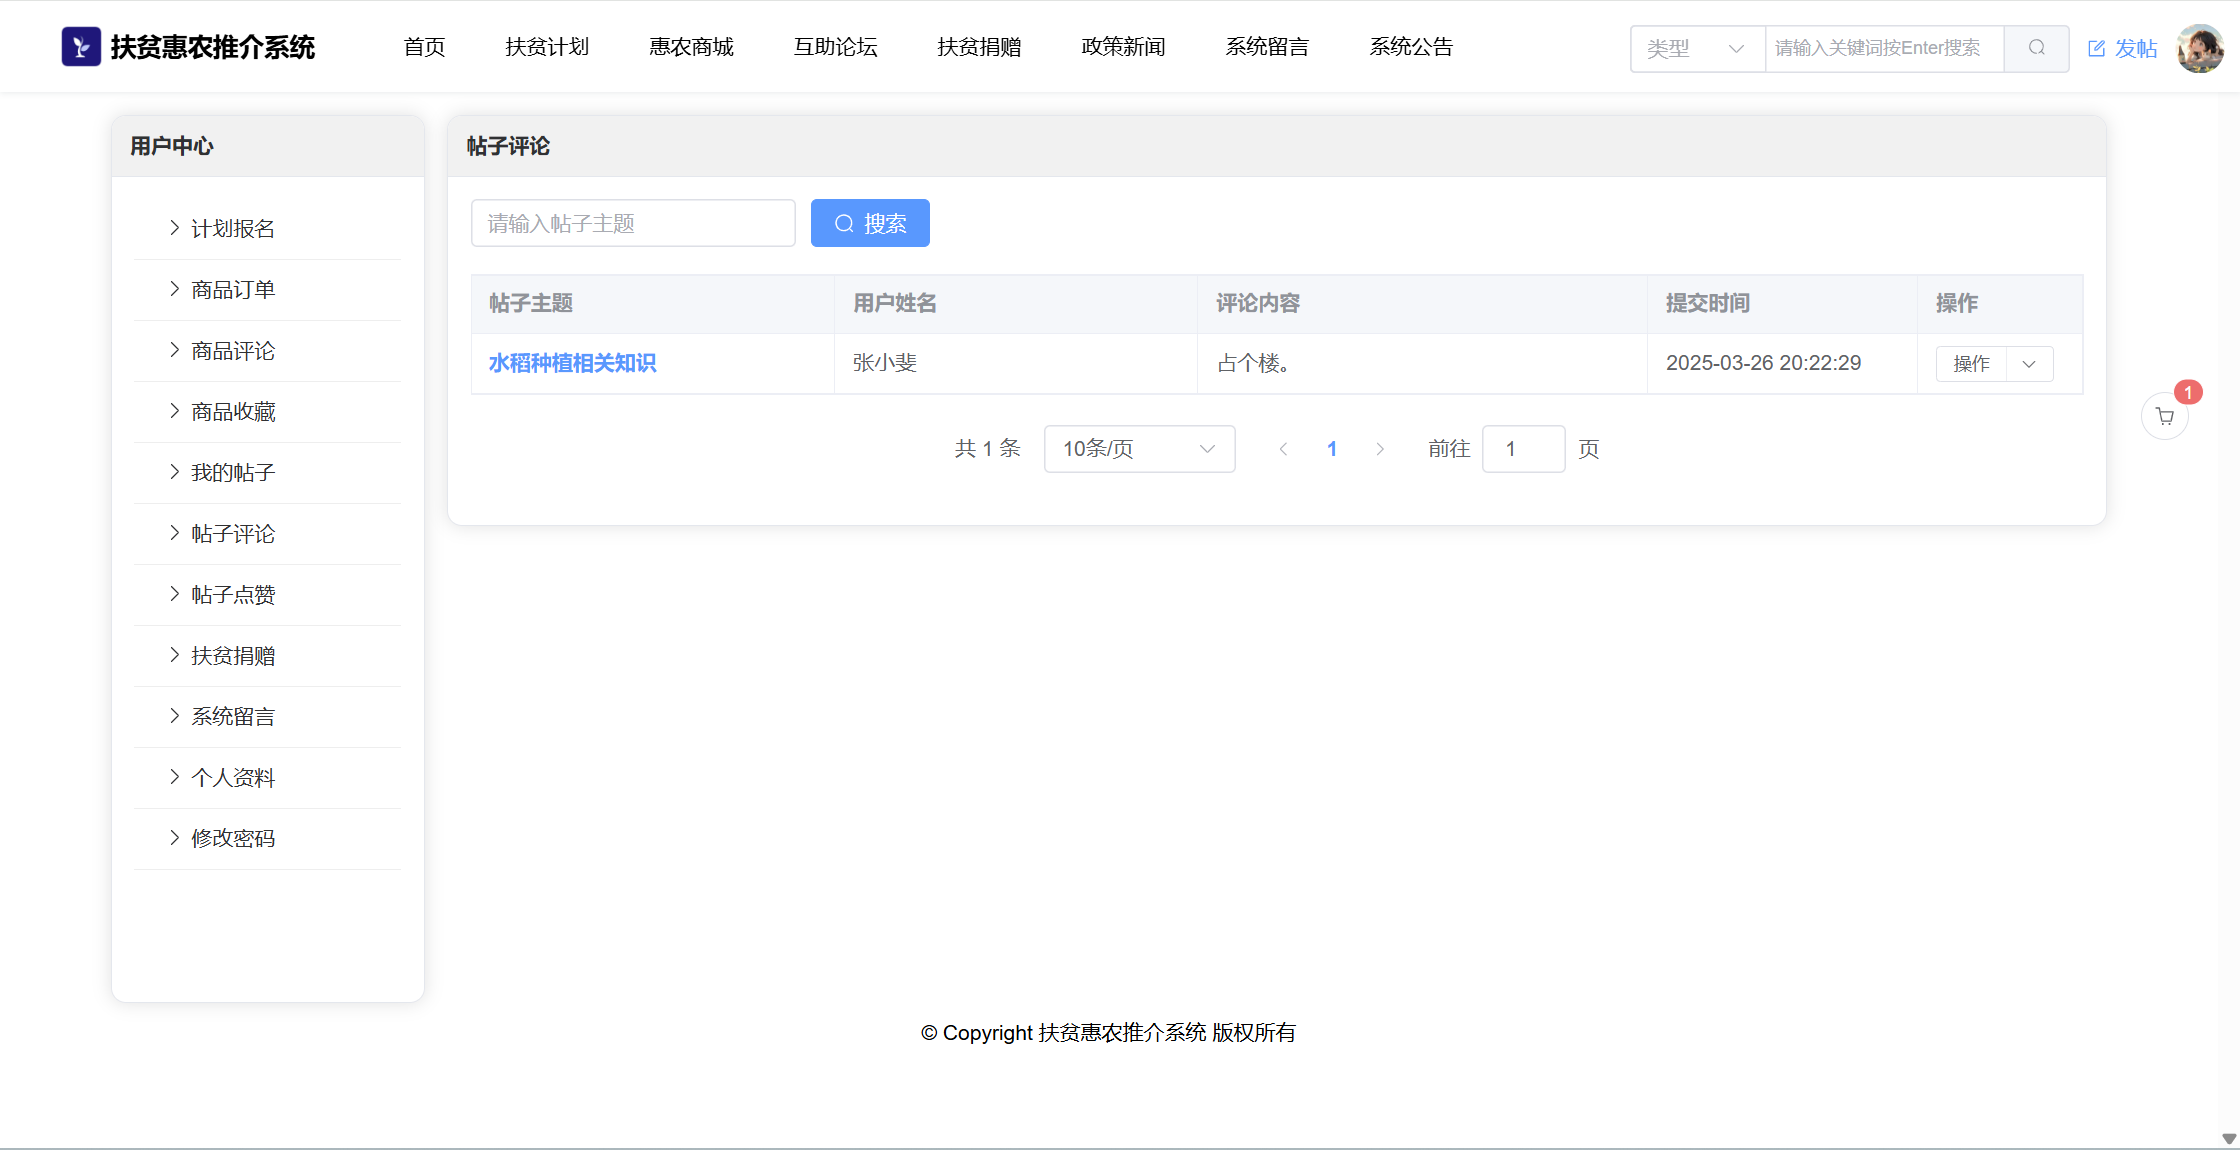Focus the 请输入帖子主题 input field

[x=633, y=223]
